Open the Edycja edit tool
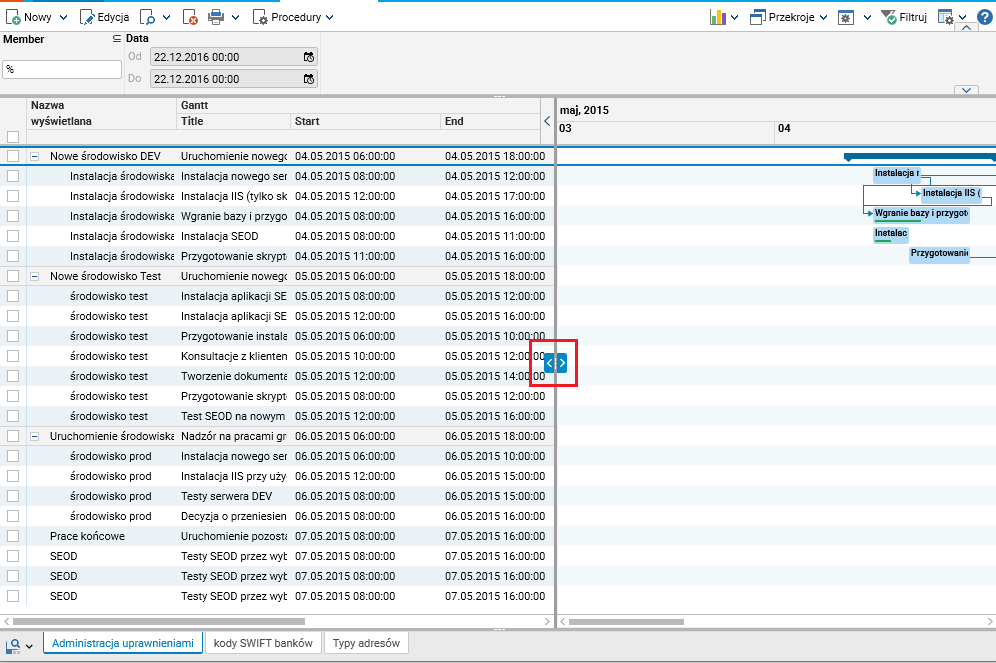The image size is (996, 663). (x=104, y=17)
